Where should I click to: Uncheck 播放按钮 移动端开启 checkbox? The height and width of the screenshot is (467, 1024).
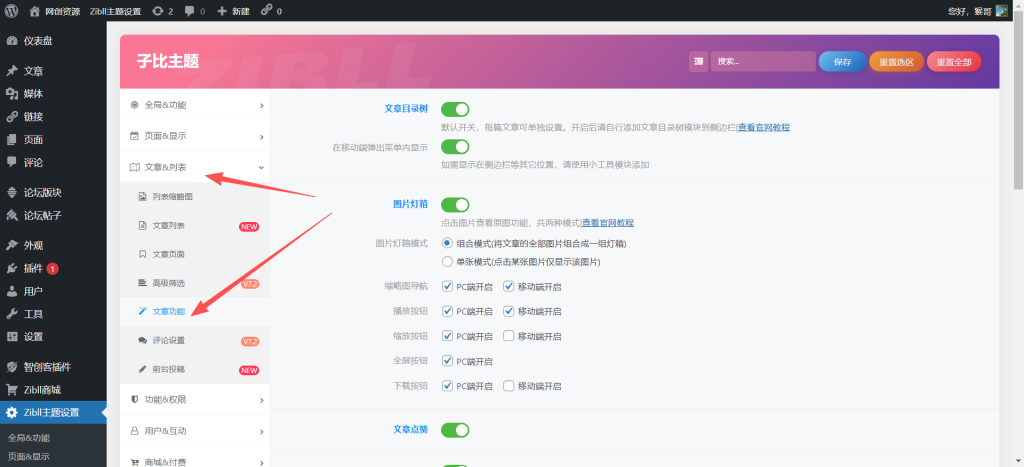[509, 311]
